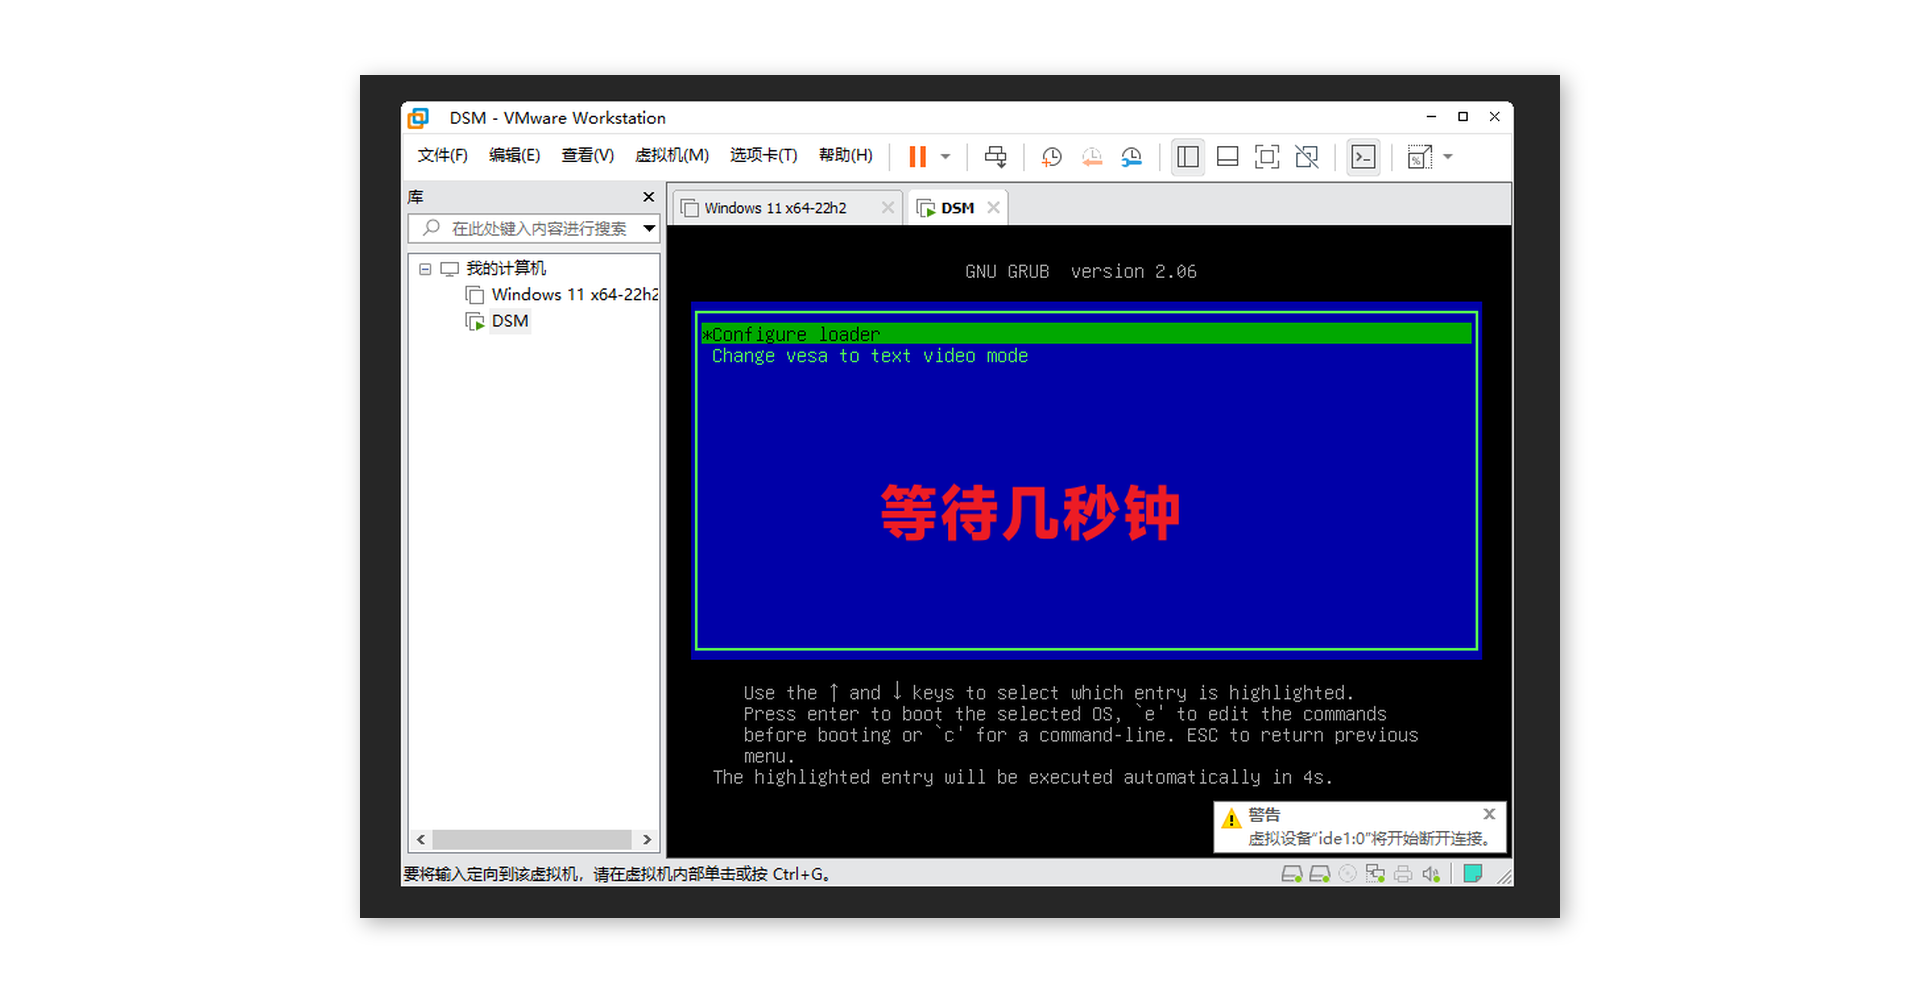Open the 帮助(H) menu
Screen dimensions: 1920x993
point(845,155)
